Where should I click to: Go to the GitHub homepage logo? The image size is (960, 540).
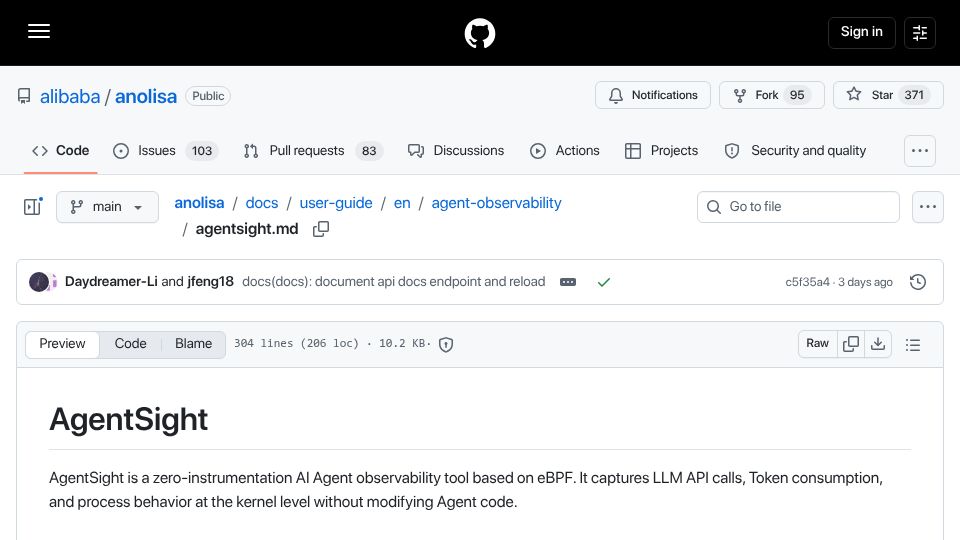(479, 32)
